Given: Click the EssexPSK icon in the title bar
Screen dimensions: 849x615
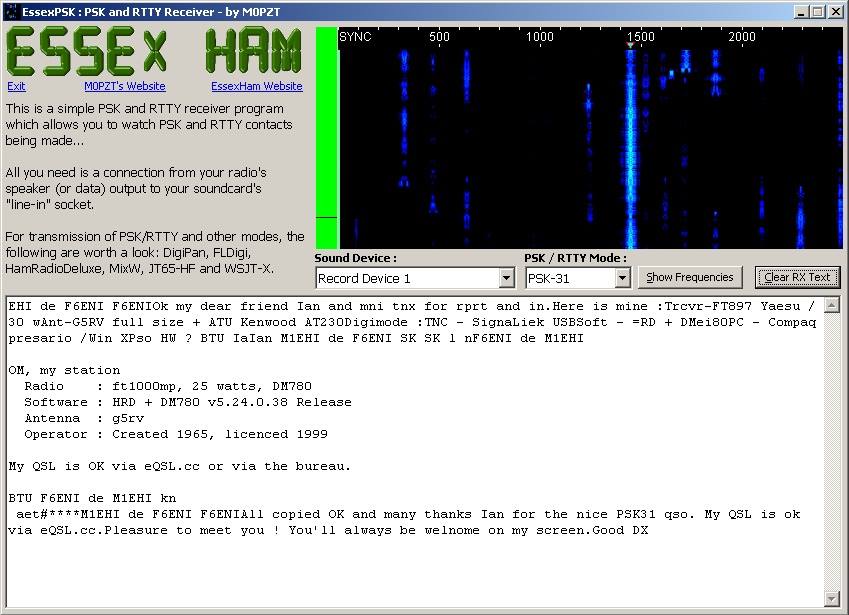Looking at the screenshot, I should tap(11, 11).
